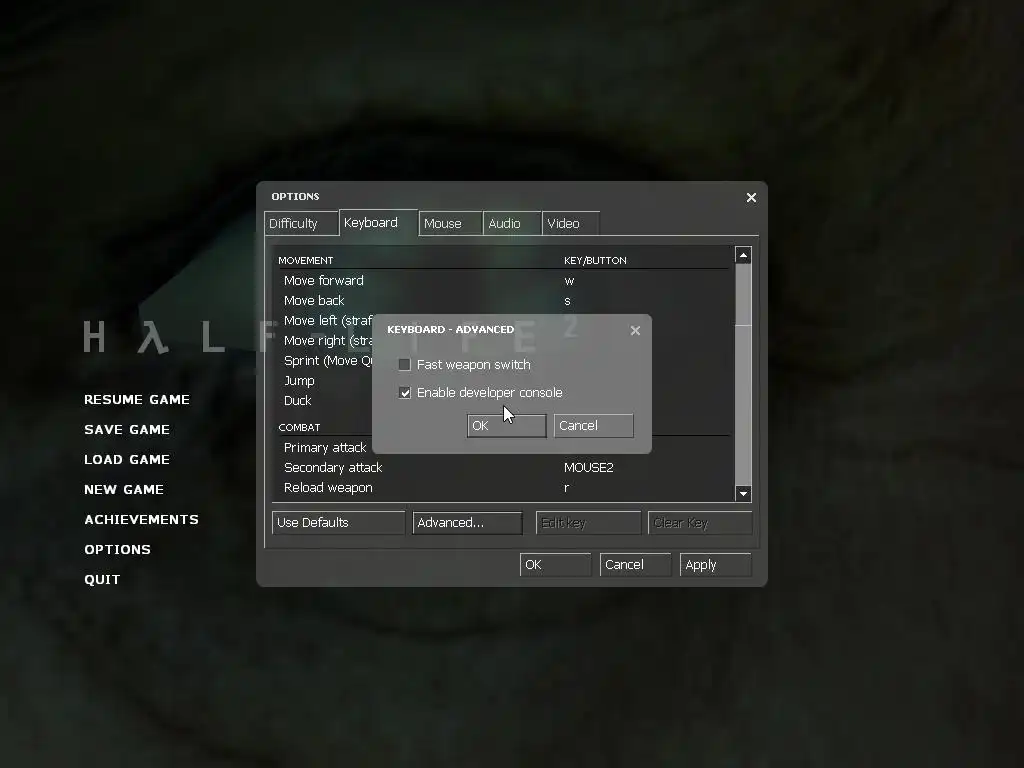The height and width of the screenshot is (768, 1024).
Task: Select the Reload weapon row
Action: pos(503,488)
